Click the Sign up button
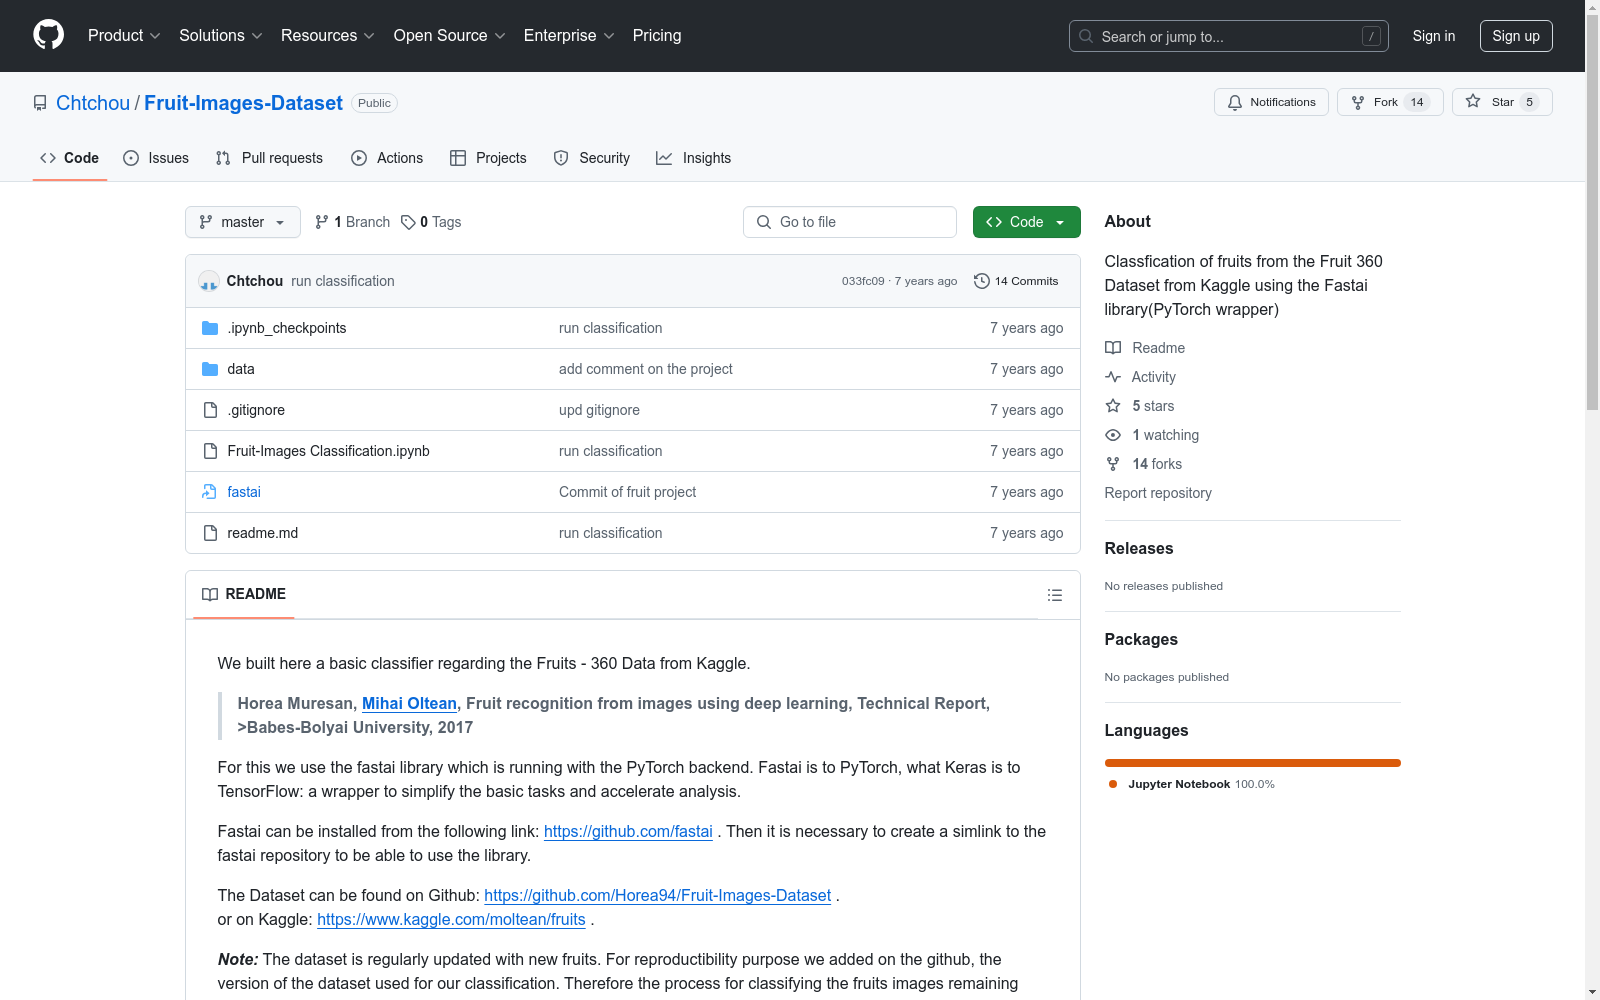Viewport: 1600px width, 1000px height. 1516,36
